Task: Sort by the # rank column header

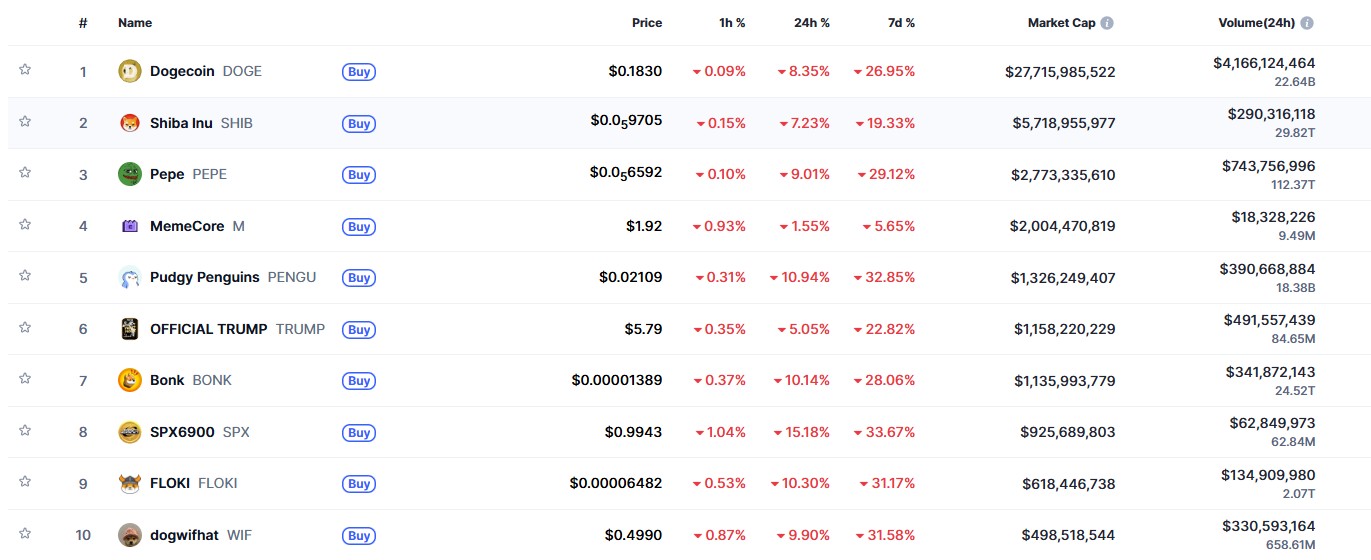Action: coord(83,23)
